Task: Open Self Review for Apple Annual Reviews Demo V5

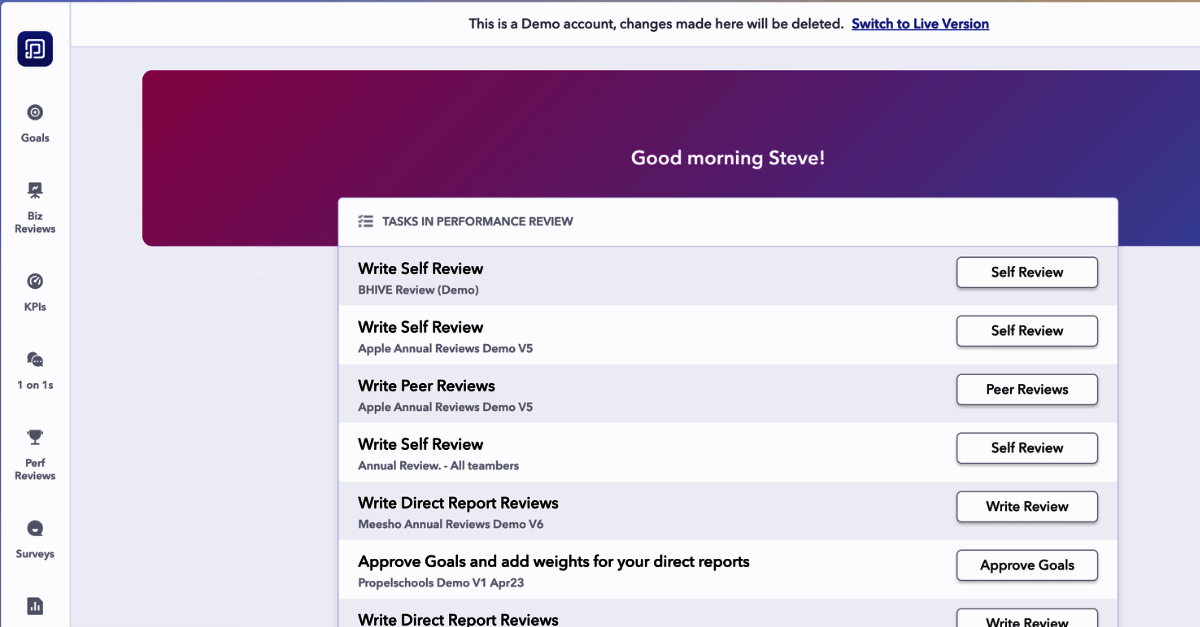Action: click(x=1026, y=331)
